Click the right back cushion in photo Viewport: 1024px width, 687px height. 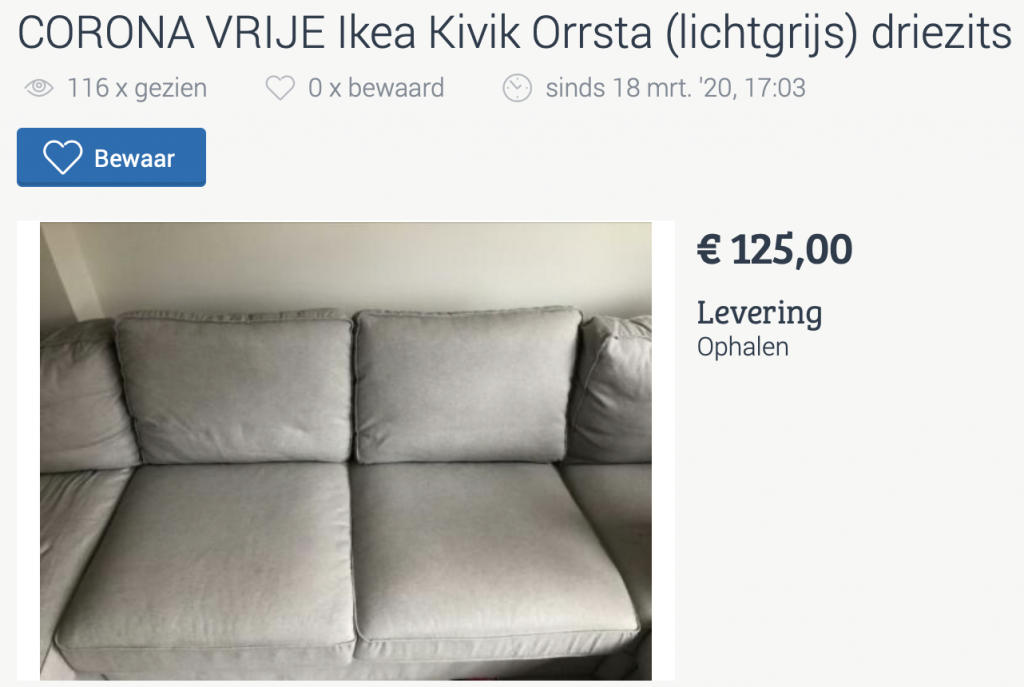tap(468, 385)
